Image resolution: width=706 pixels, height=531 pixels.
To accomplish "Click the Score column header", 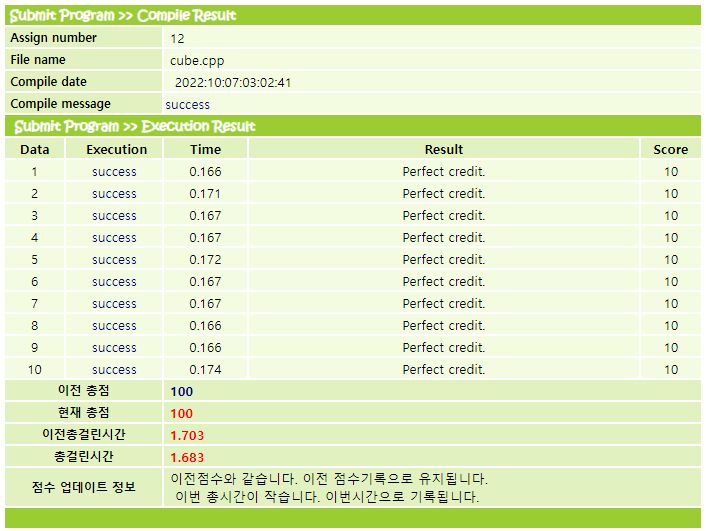I will 670,150.
